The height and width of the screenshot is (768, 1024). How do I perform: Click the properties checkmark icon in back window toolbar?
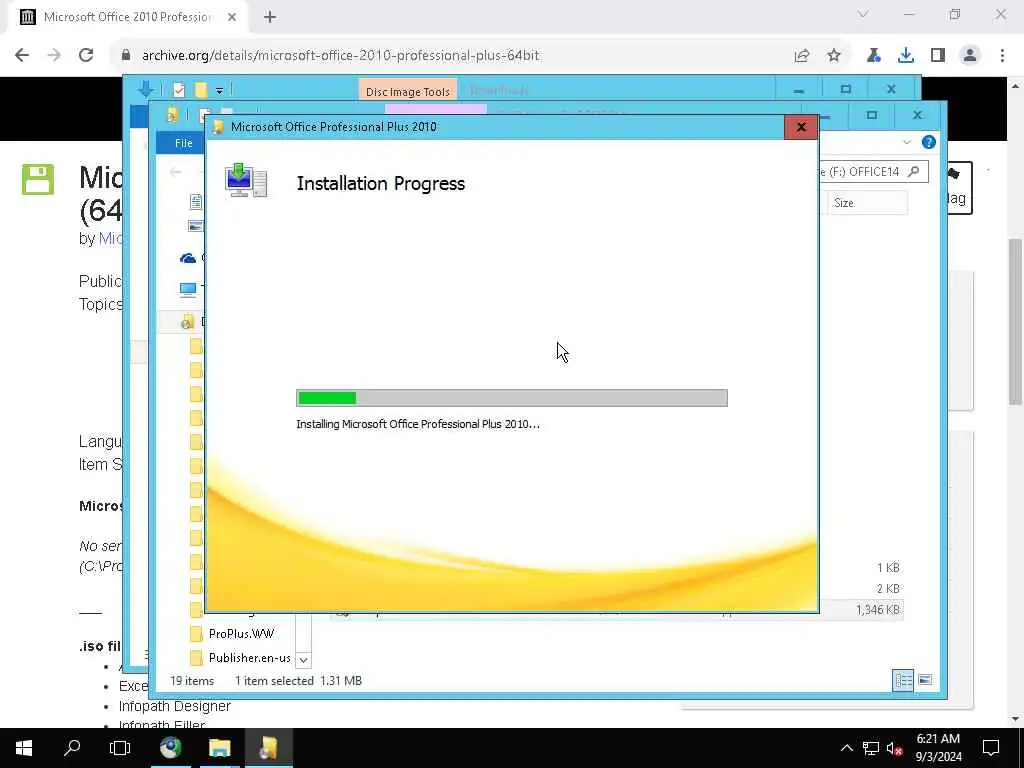(x=179, y=89)
